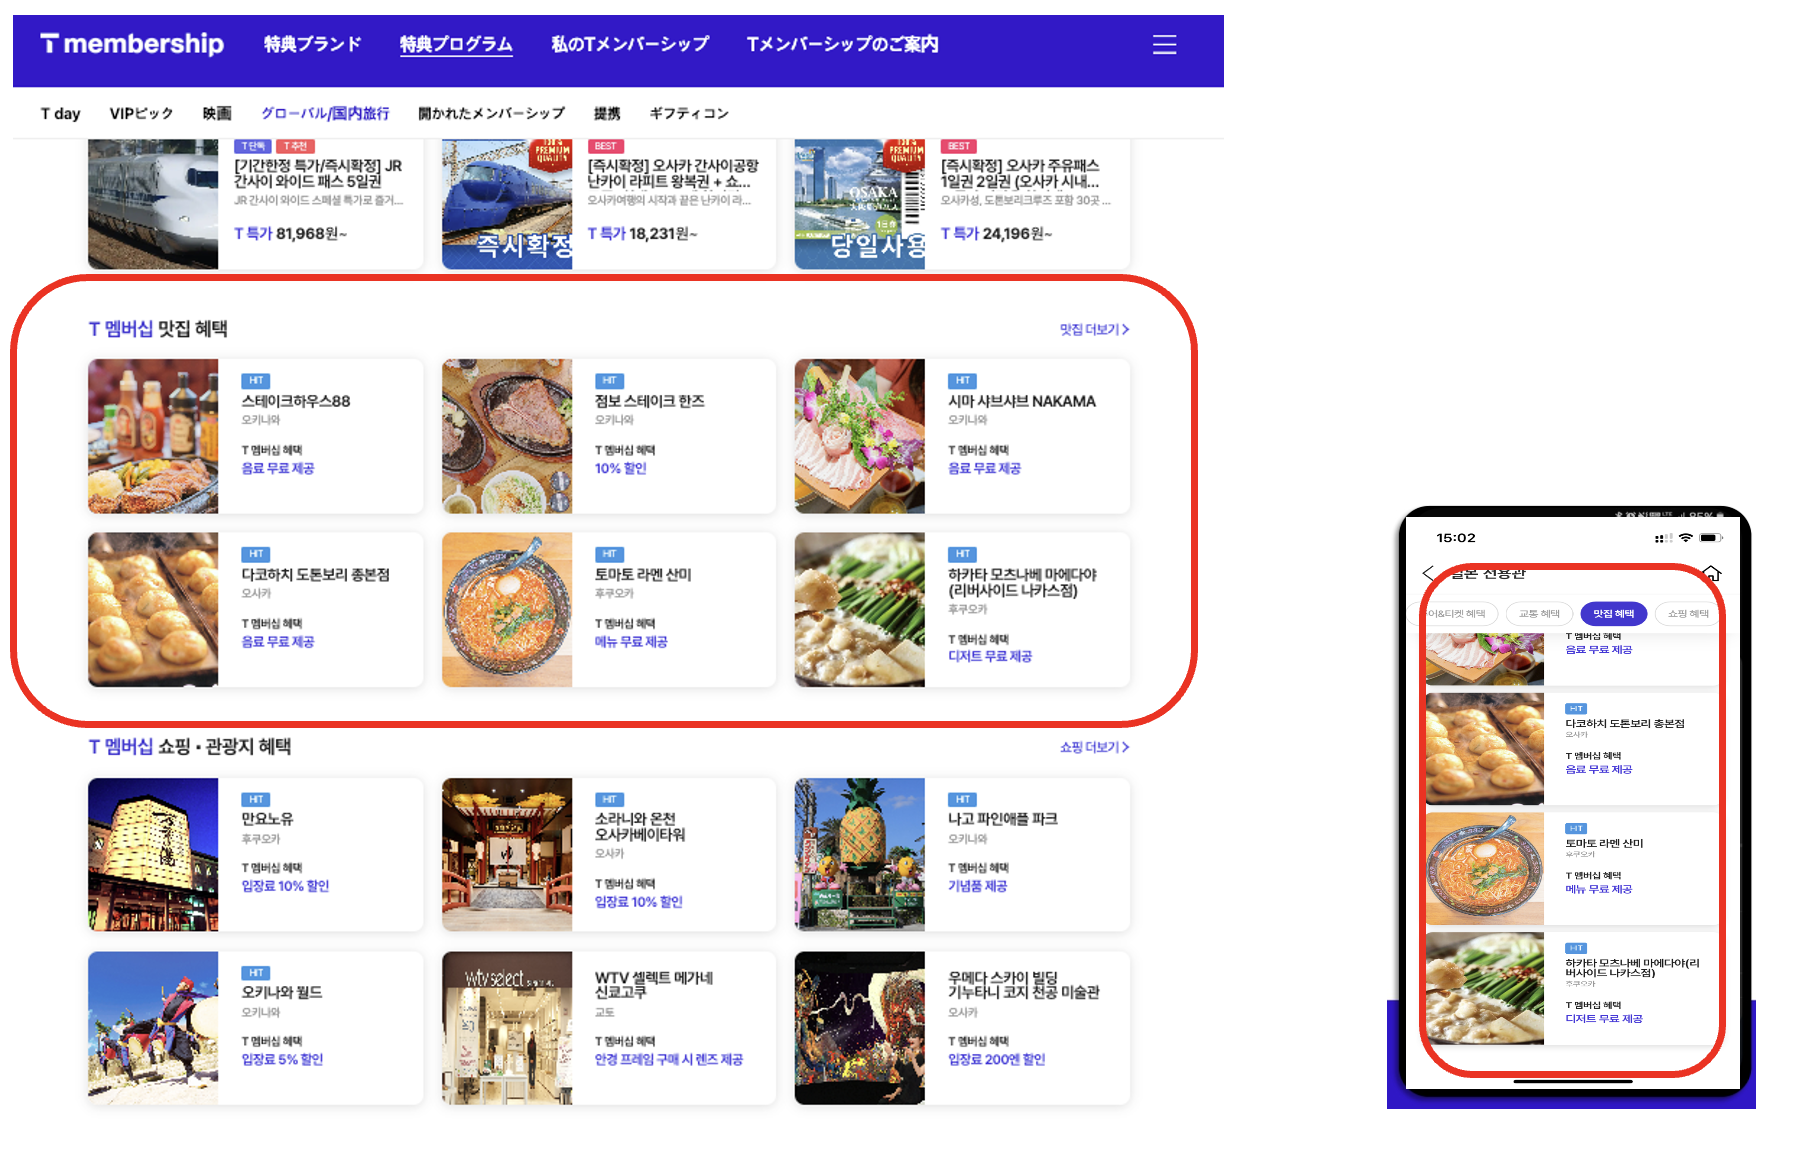Open the 오사카 주유패스 offer

(x=962, y=204)
